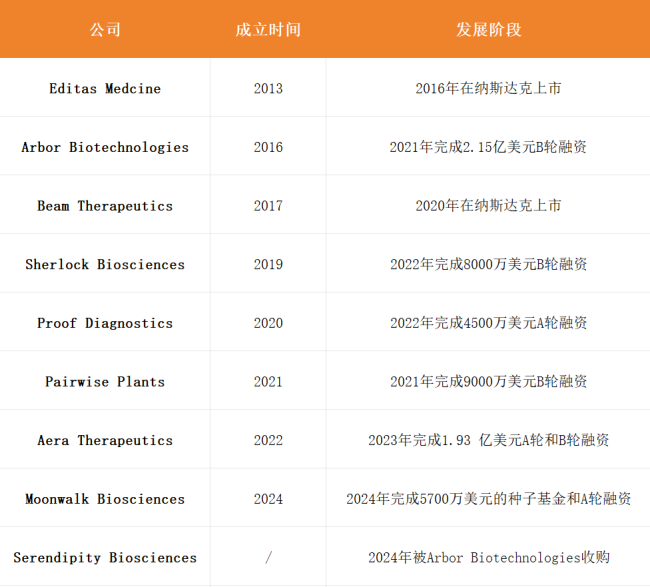Select the Aera Therapeutics cell
Image resolution: width=650 pixels, height=587 pixels.
point(105,440)
